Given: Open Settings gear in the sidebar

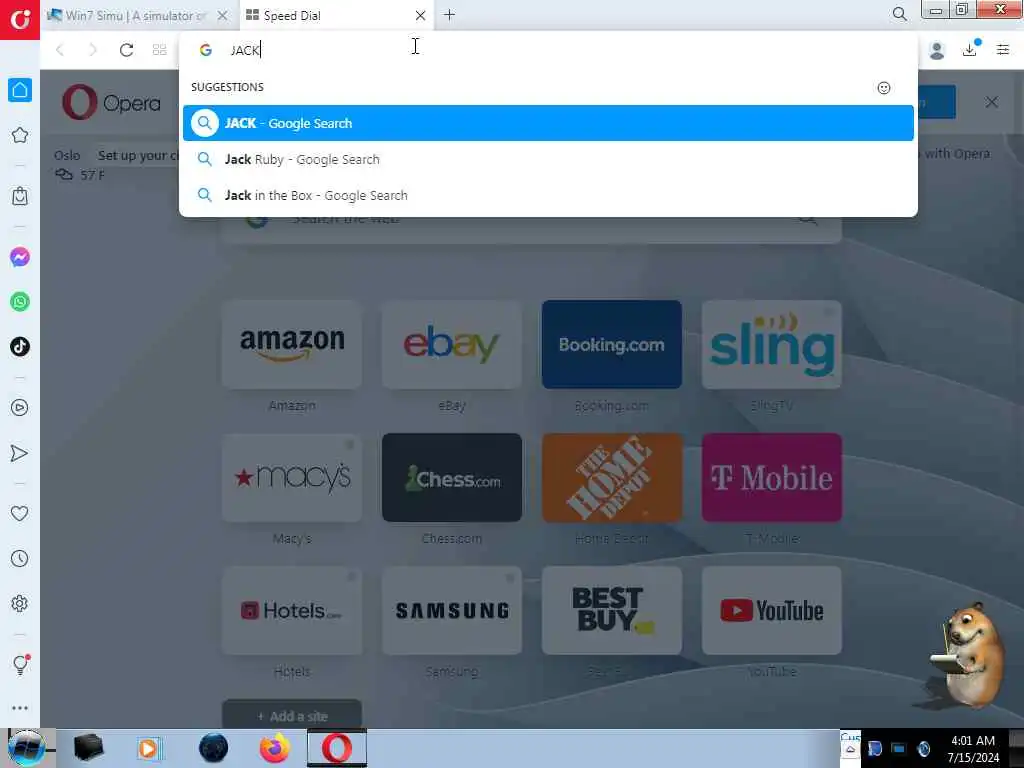Looking at the screenshot, I should click(x=20, y=603).
